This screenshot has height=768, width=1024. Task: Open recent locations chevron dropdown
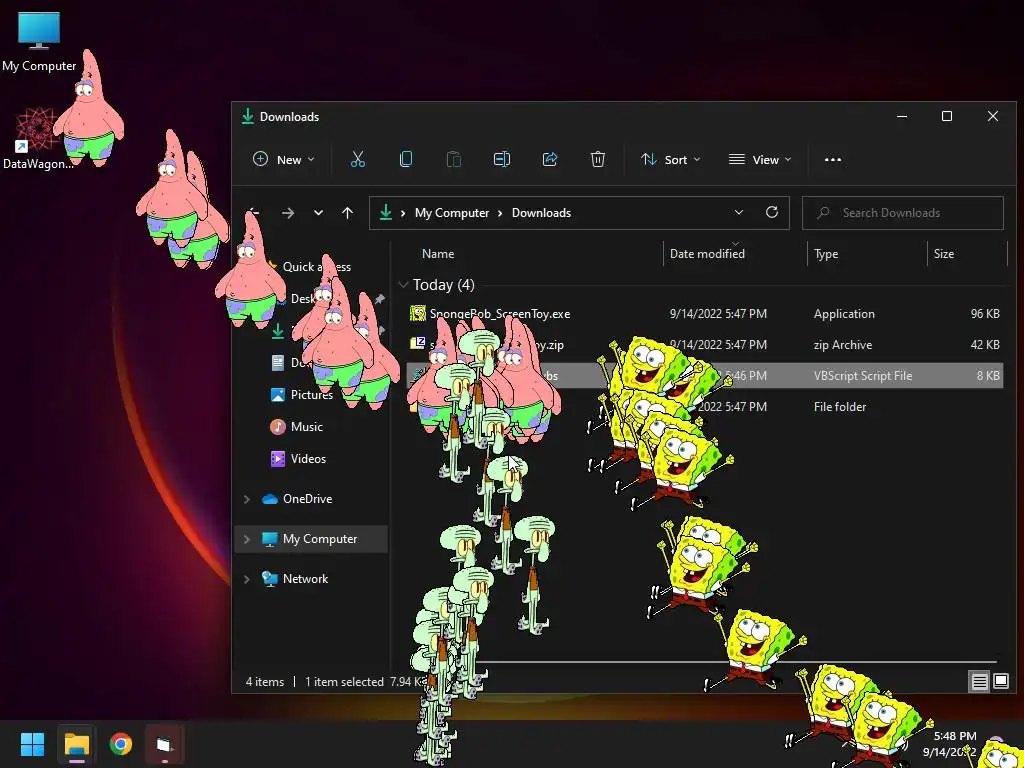tap(318, 213)
